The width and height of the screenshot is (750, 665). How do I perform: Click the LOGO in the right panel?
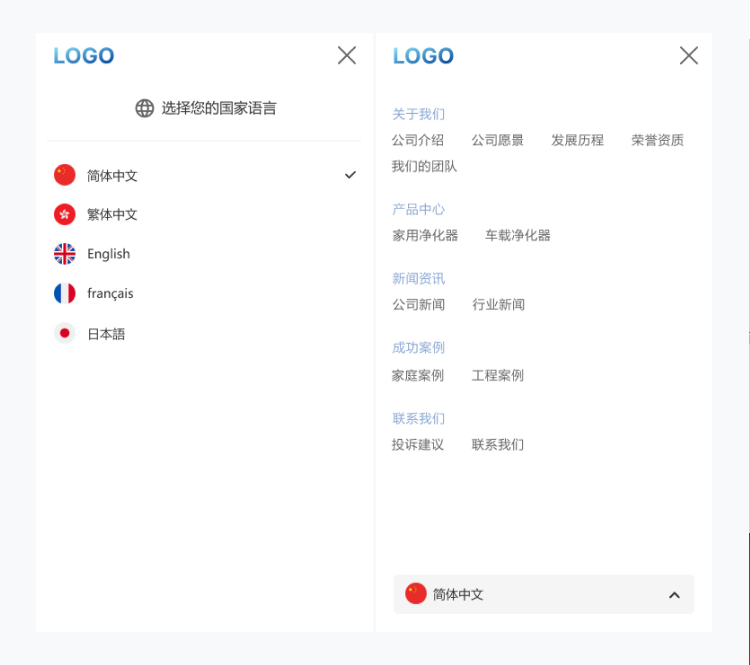[x=423, y=56]
